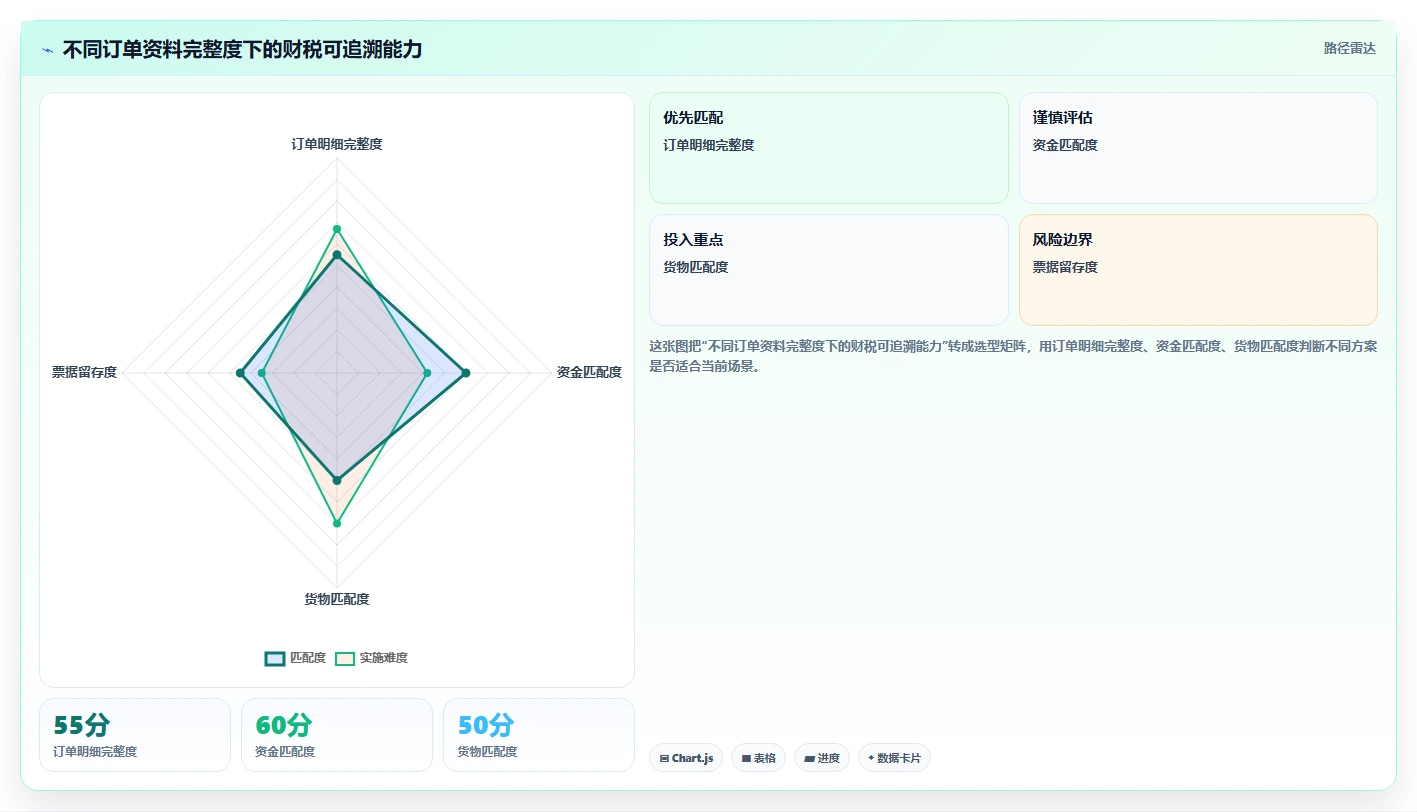This screenshot has height=812, width=1417.
Task: Click the 实施难度 data point on 资金匹配度 axis
Action: (427, 373)
